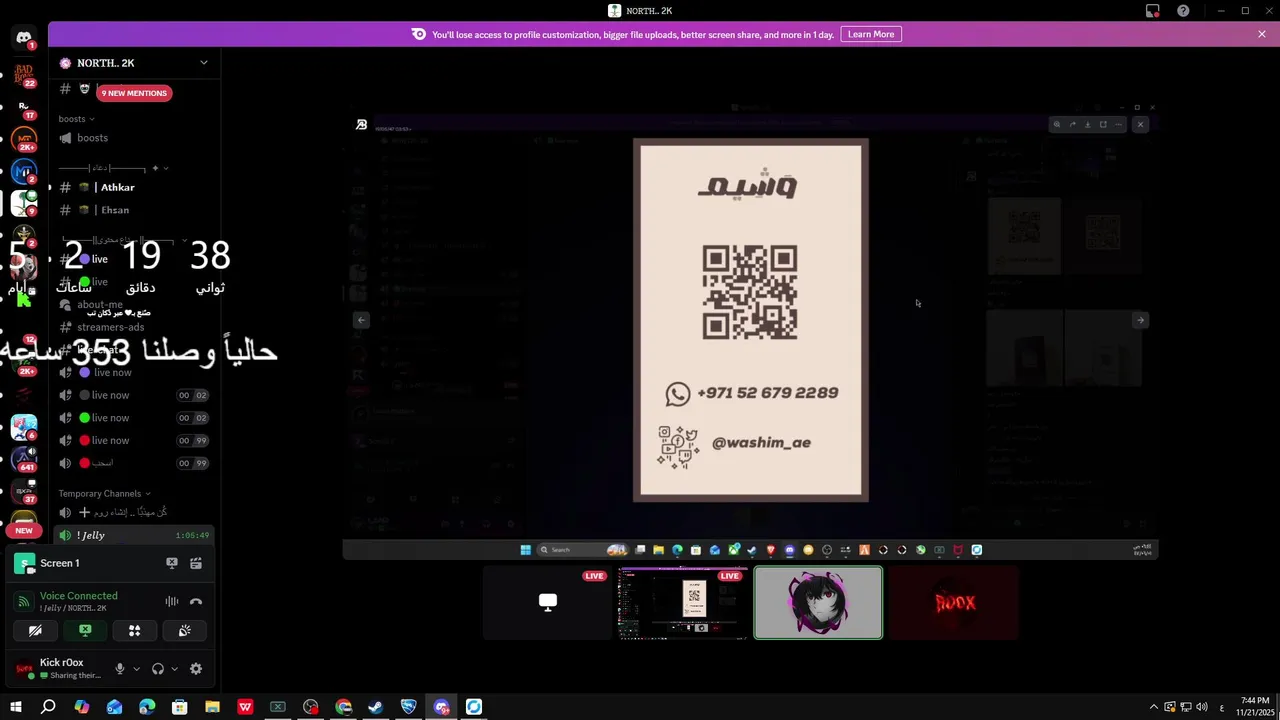Go to next image in stream viewer
The image size is (1280, 720).
1140,320
